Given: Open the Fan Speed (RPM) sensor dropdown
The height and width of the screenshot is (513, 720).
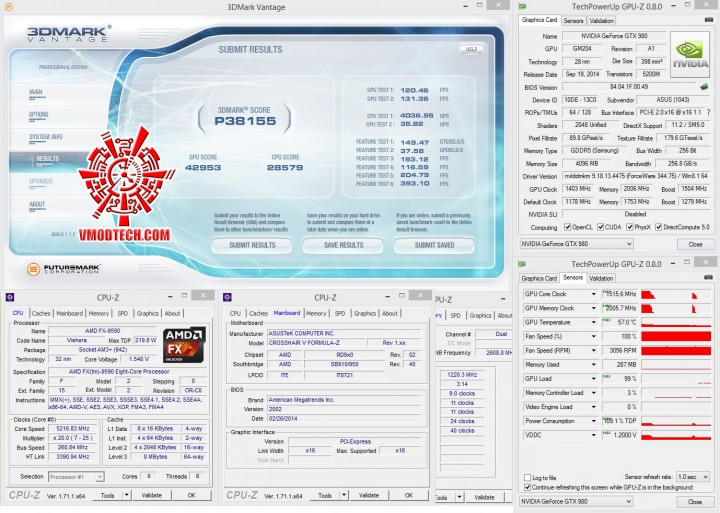Looking at the screenshot, I should point(594,350).
